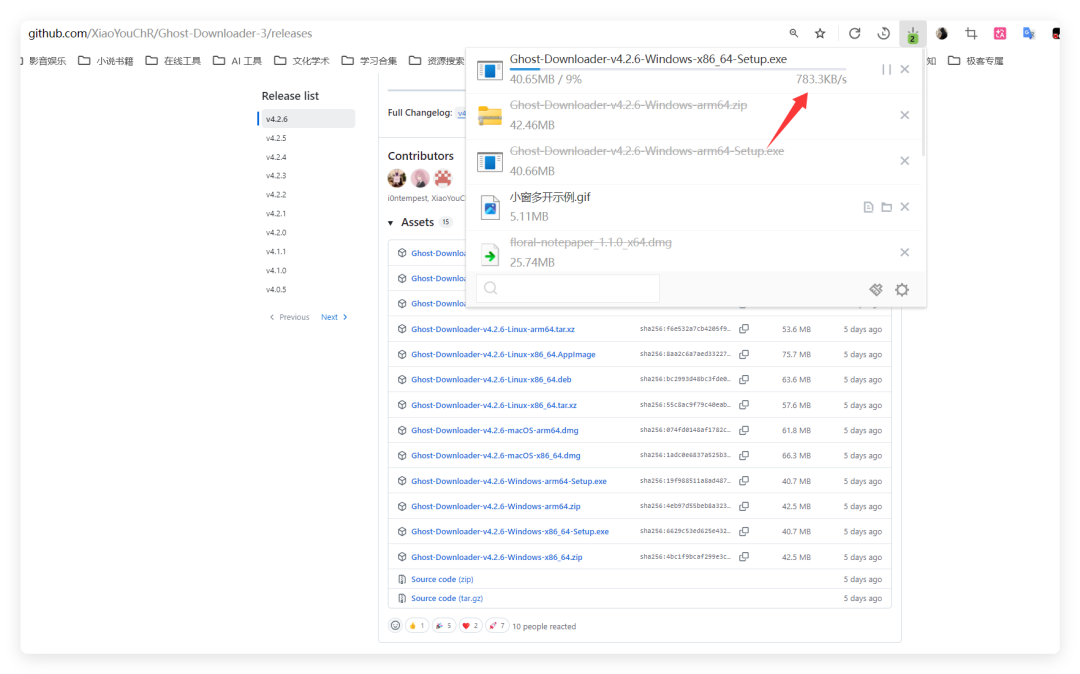Click the download search input field
This screenshot has height=674, width=1080.
point(568,288)
